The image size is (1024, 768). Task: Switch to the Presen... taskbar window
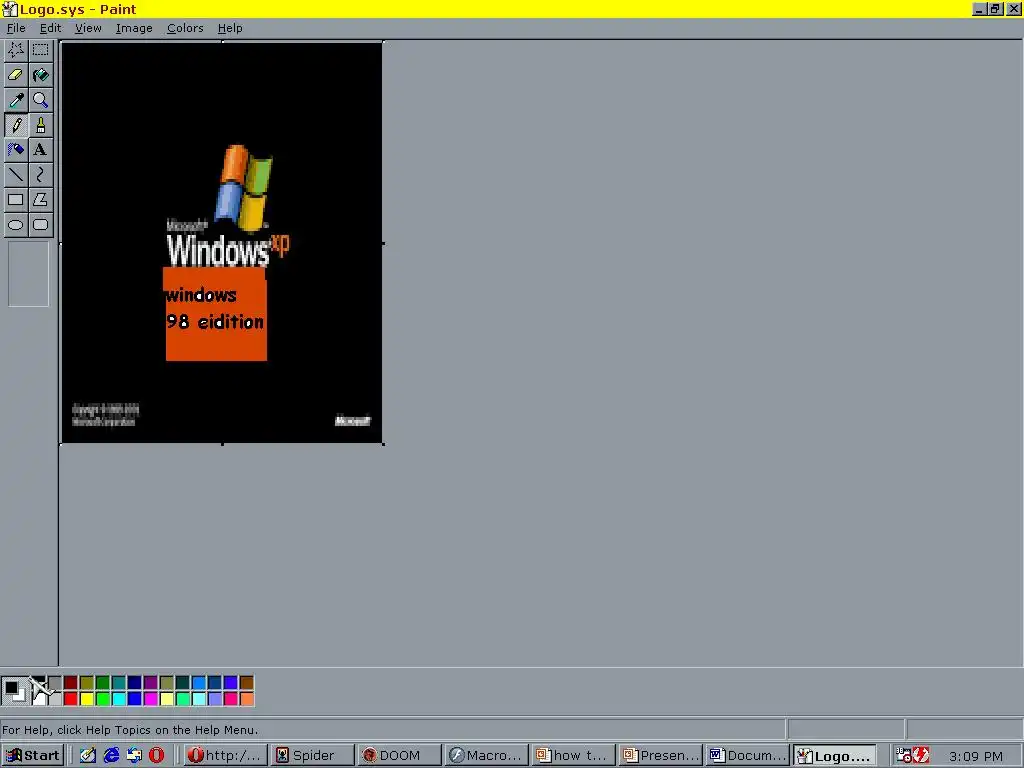pyautogui.click(x=660, y=756)
